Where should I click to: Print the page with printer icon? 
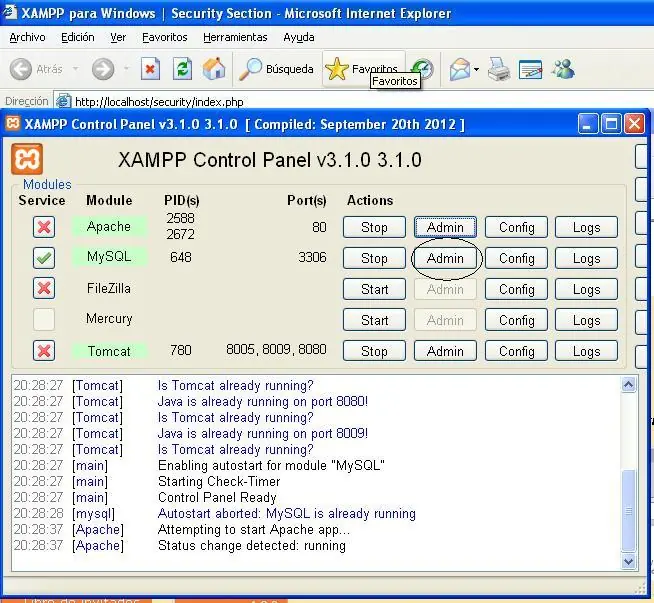[499, 69]
